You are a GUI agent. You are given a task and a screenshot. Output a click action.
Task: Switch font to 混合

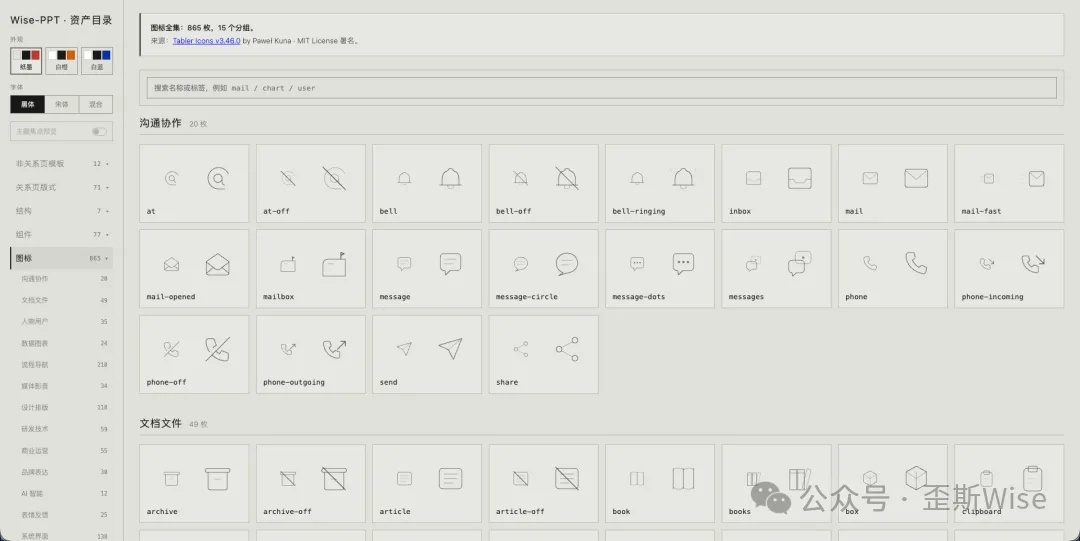pos(96,104)
